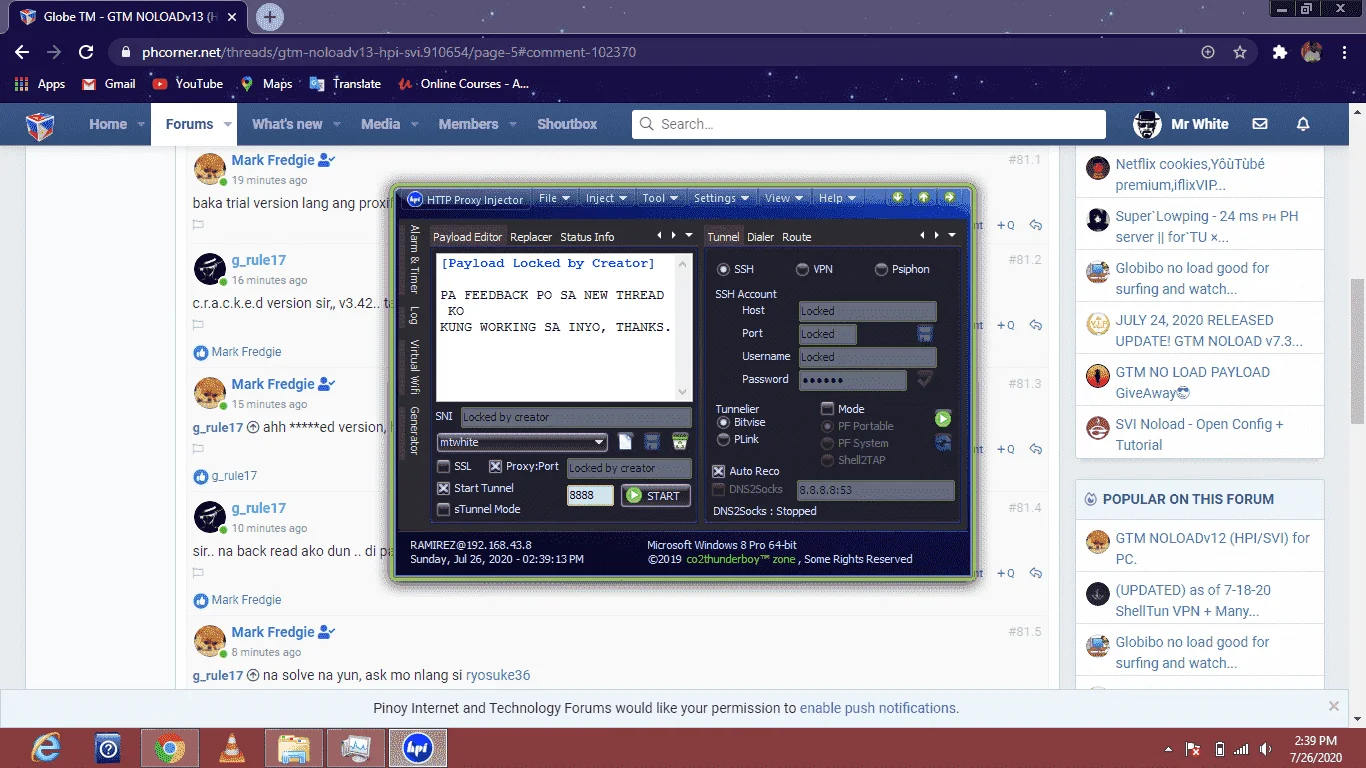Click the green play icon beside Mode
The image size is (1366, 768).
click(943, 418)
